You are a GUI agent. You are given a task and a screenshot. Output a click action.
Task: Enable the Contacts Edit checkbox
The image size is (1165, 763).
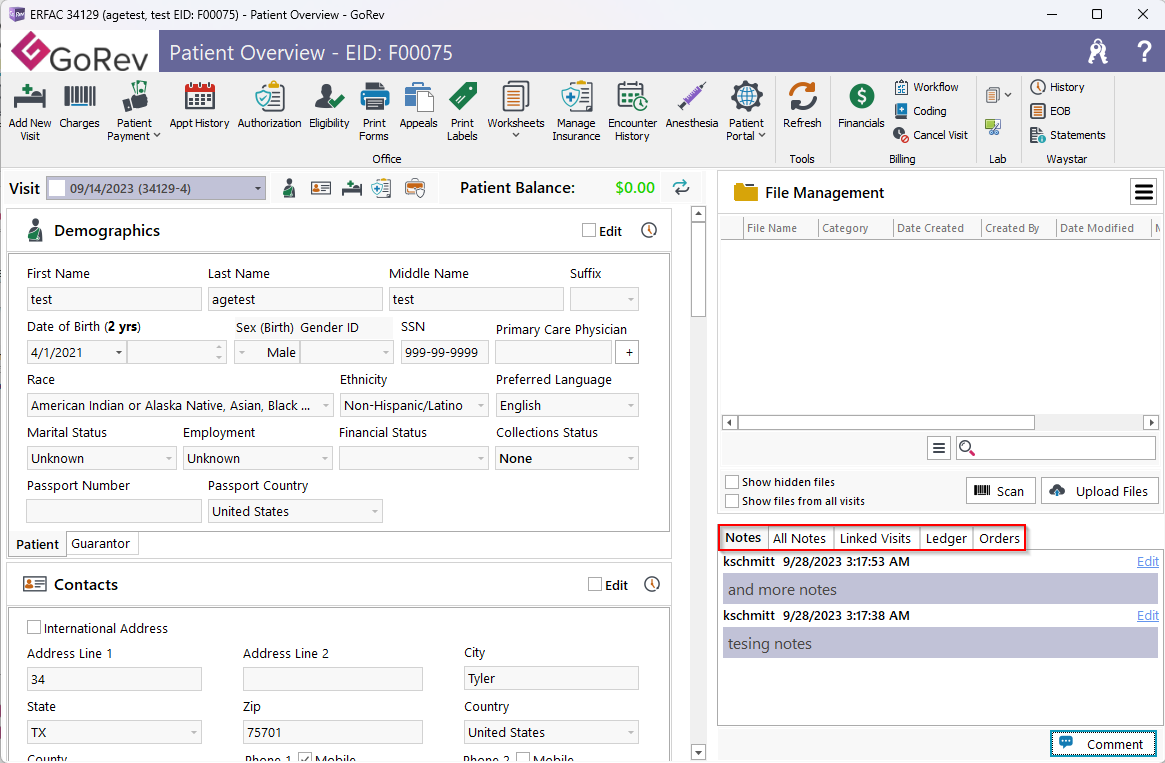[594, 585]
